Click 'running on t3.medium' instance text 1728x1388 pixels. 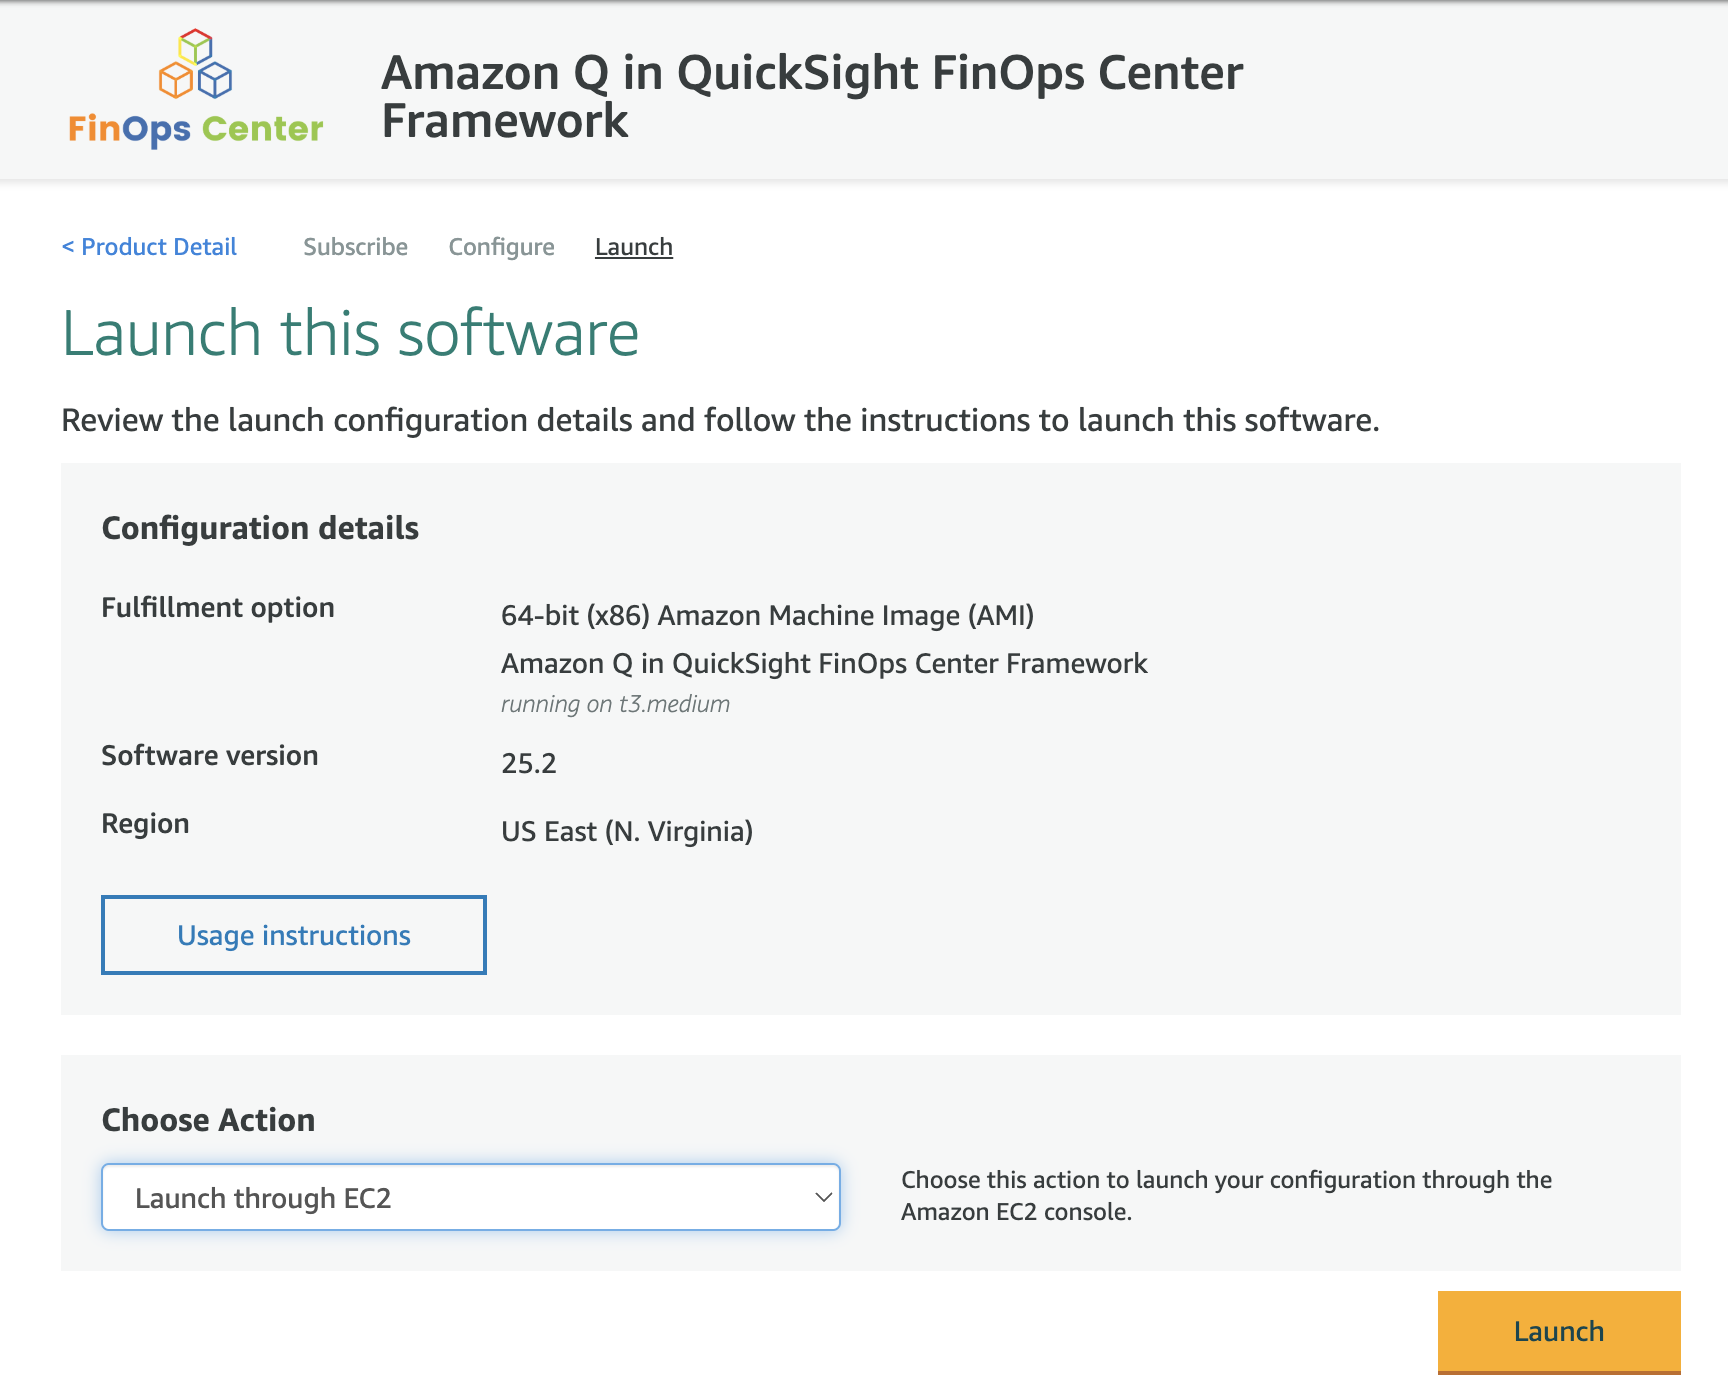[x=615, y=704]
